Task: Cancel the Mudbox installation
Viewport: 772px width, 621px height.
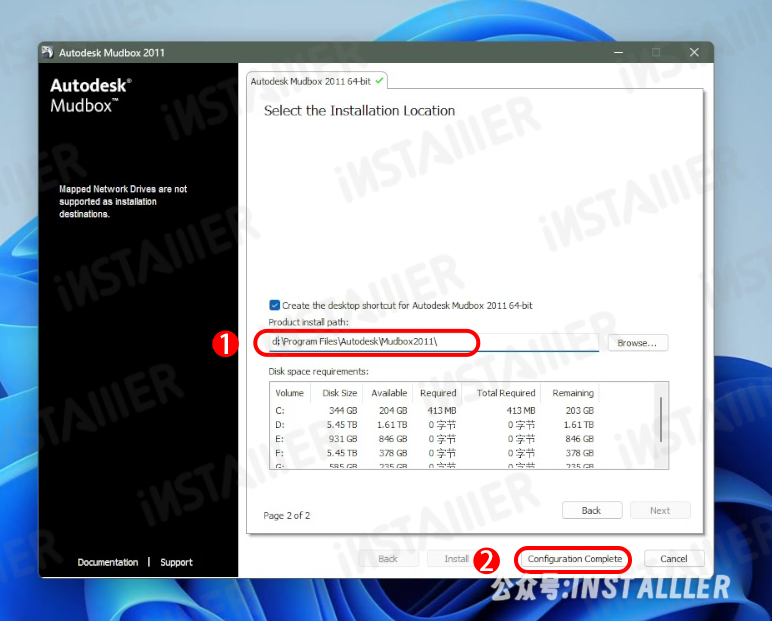Action: 674,559
